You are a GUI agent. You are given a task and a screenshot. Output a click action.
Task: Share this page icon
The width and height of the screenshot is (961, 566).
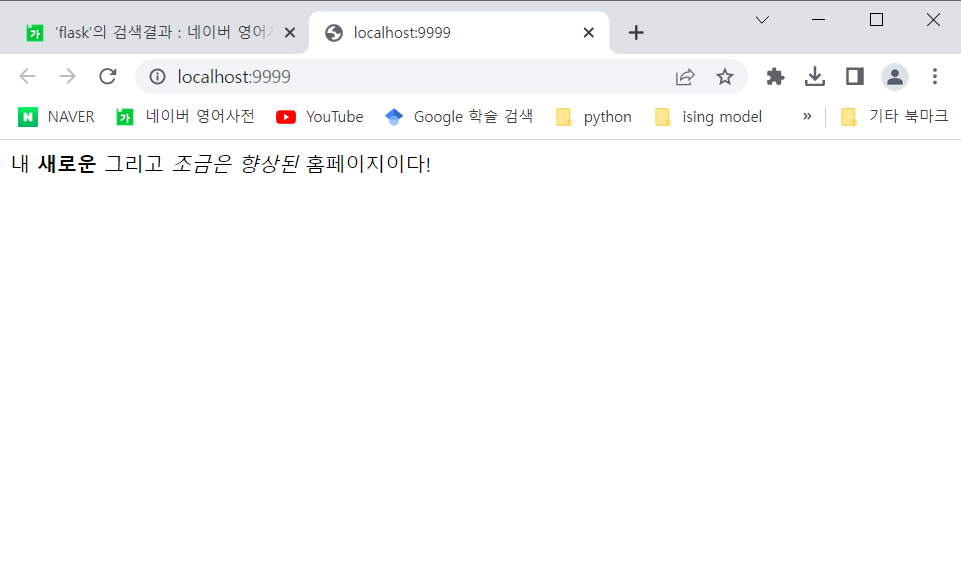pyautogui.click(x=685, y=77)
